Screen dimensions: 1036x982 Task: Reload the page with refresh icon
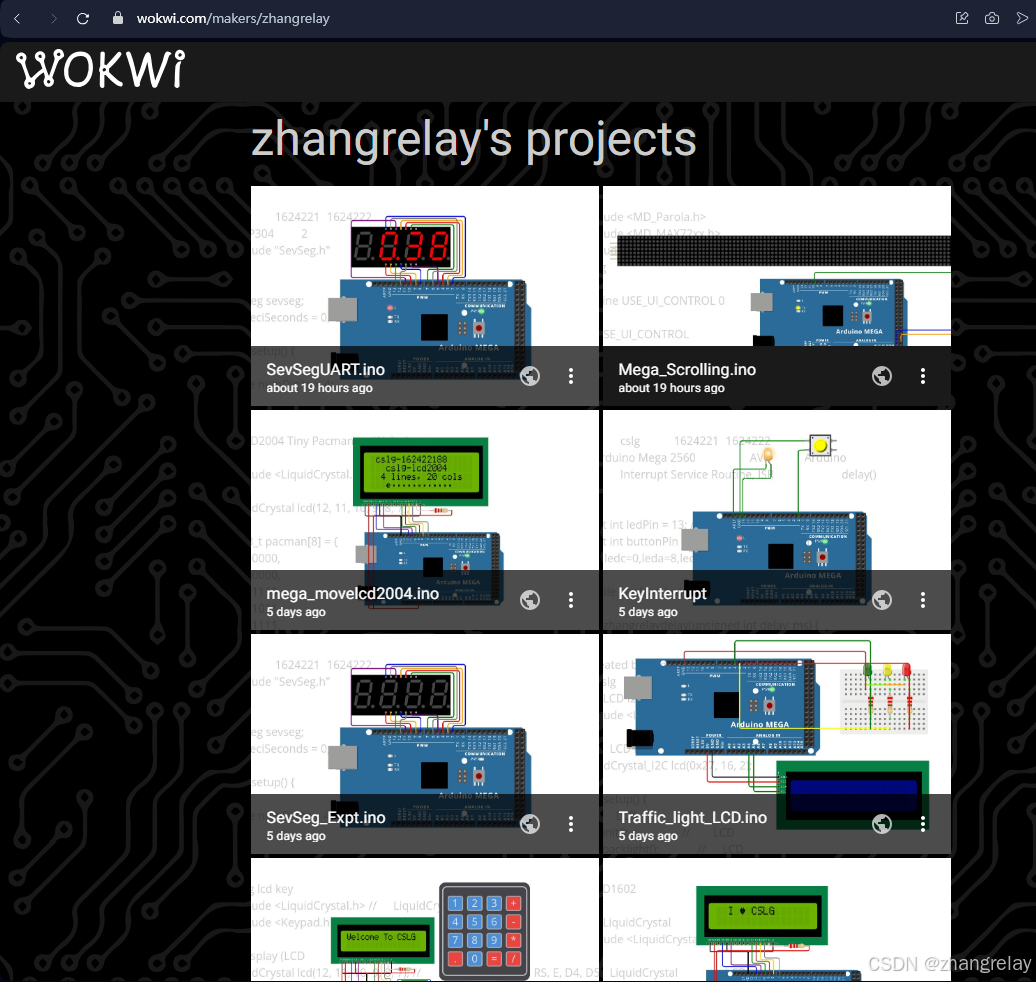click(x=83, y=19)
